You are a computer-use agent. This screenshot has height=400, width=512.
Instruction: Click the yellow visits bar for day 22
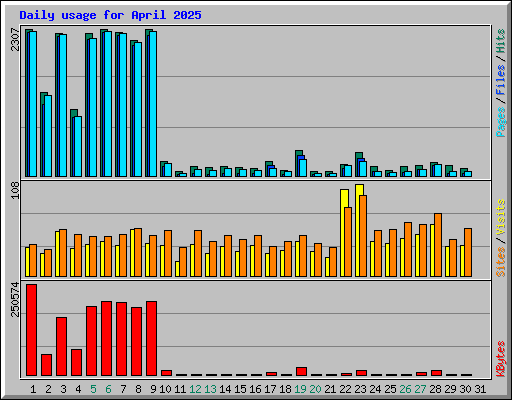pos(343,233)
